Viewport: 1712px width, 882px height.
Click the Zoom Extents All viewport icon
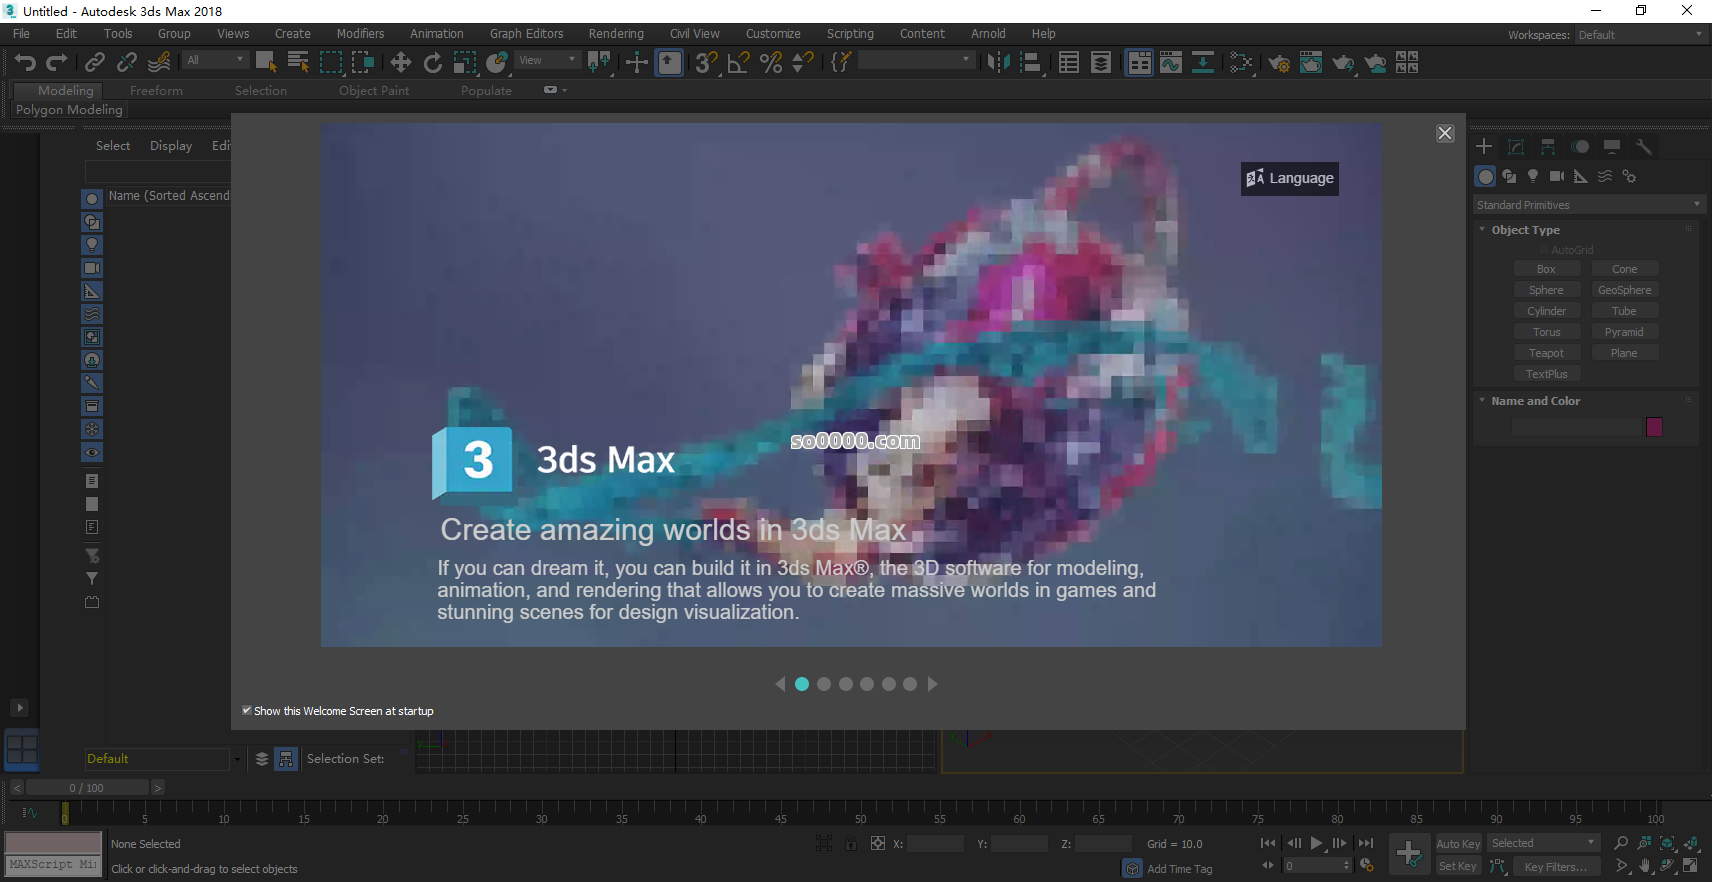click(x=1691, y=843)
